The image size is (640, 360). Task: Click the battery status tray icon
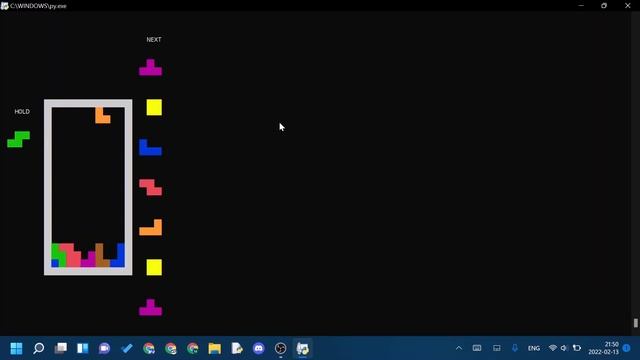[x=577, y=348]
